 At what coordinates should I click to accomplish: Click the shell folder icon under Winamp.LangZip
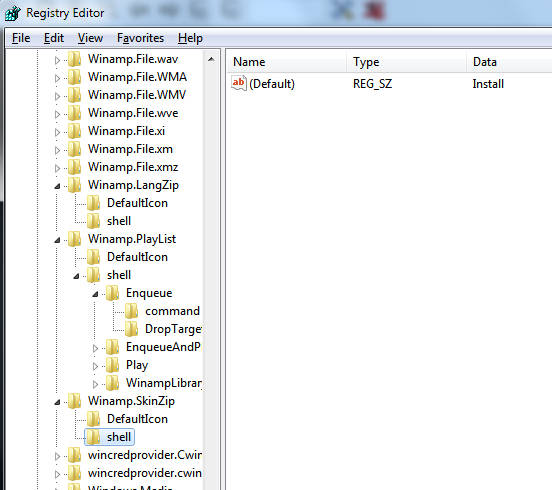tap(94, 221)
